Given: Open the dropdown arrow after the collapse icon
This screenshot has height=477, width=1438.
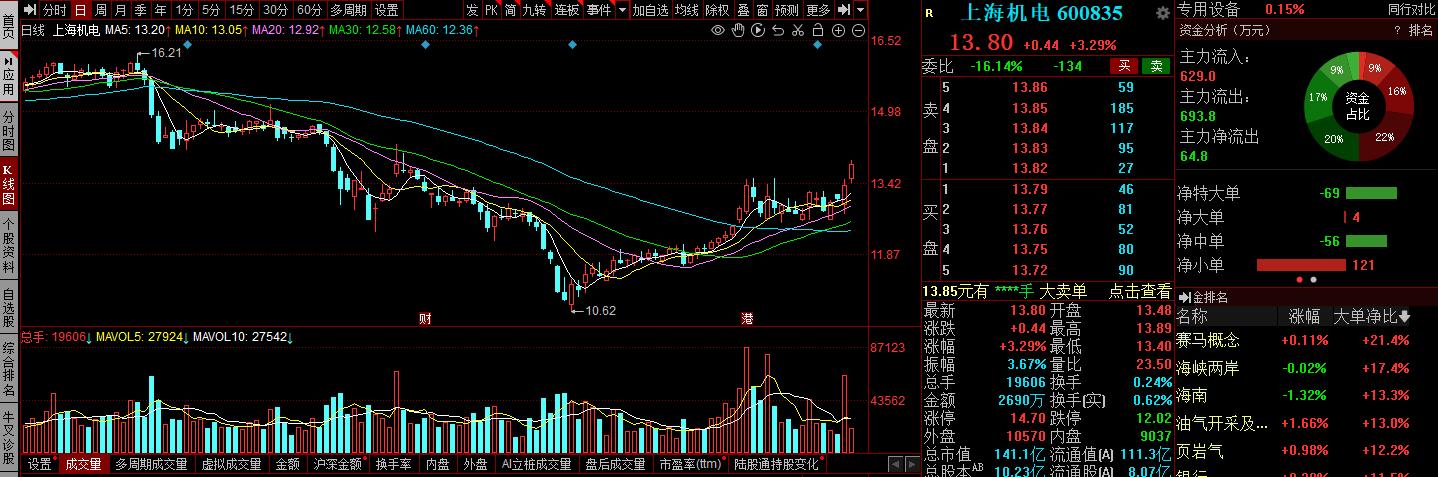Looking at the screenshot, I should pyautogui.click(x=860, y=10).
